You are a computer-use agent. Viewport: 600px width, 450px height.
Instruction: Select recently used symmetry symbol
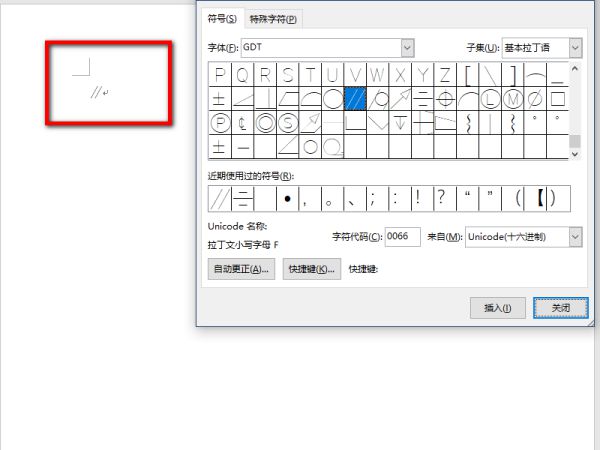[242, 199]
